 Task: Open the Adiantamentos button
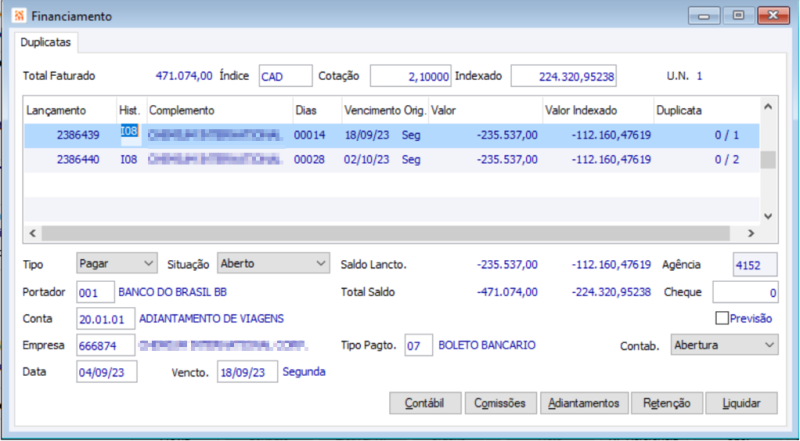tap(584, 403)
